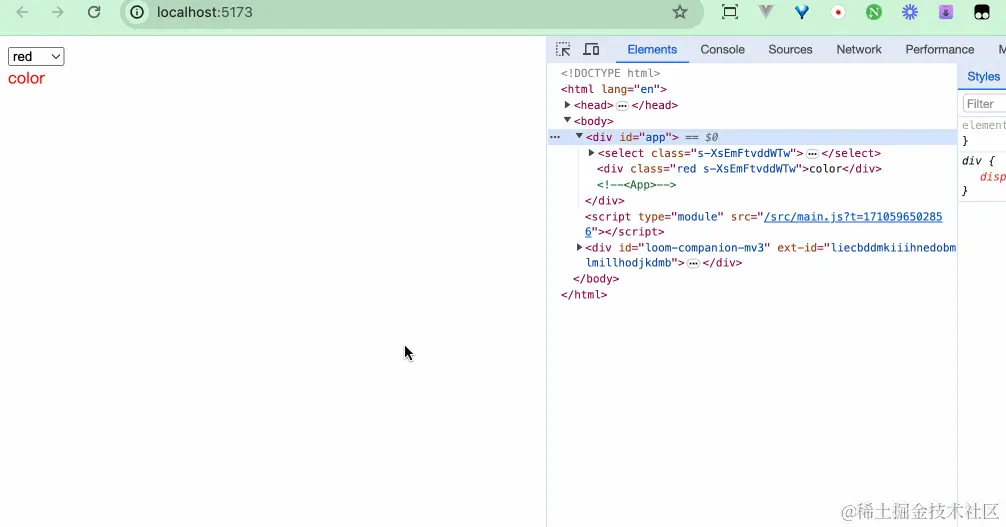Click the ellipsis inside the select tag
The height and width of the screenshot is (527, 1006).
[812, 154]
